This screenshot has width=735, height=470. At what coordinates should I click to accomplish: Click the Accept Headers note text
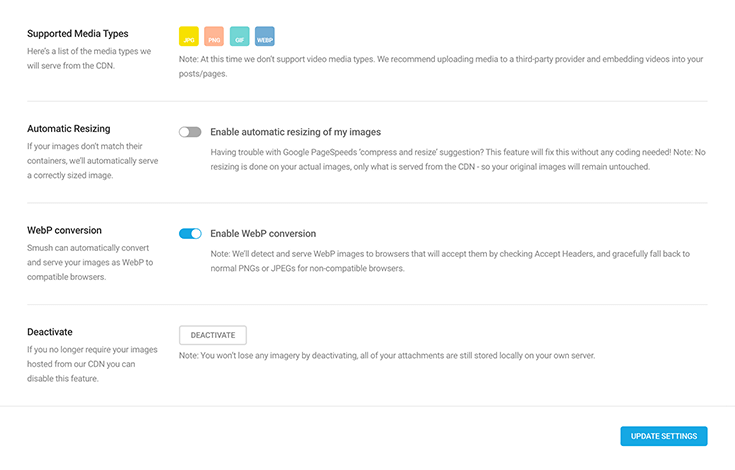[450, 261]
